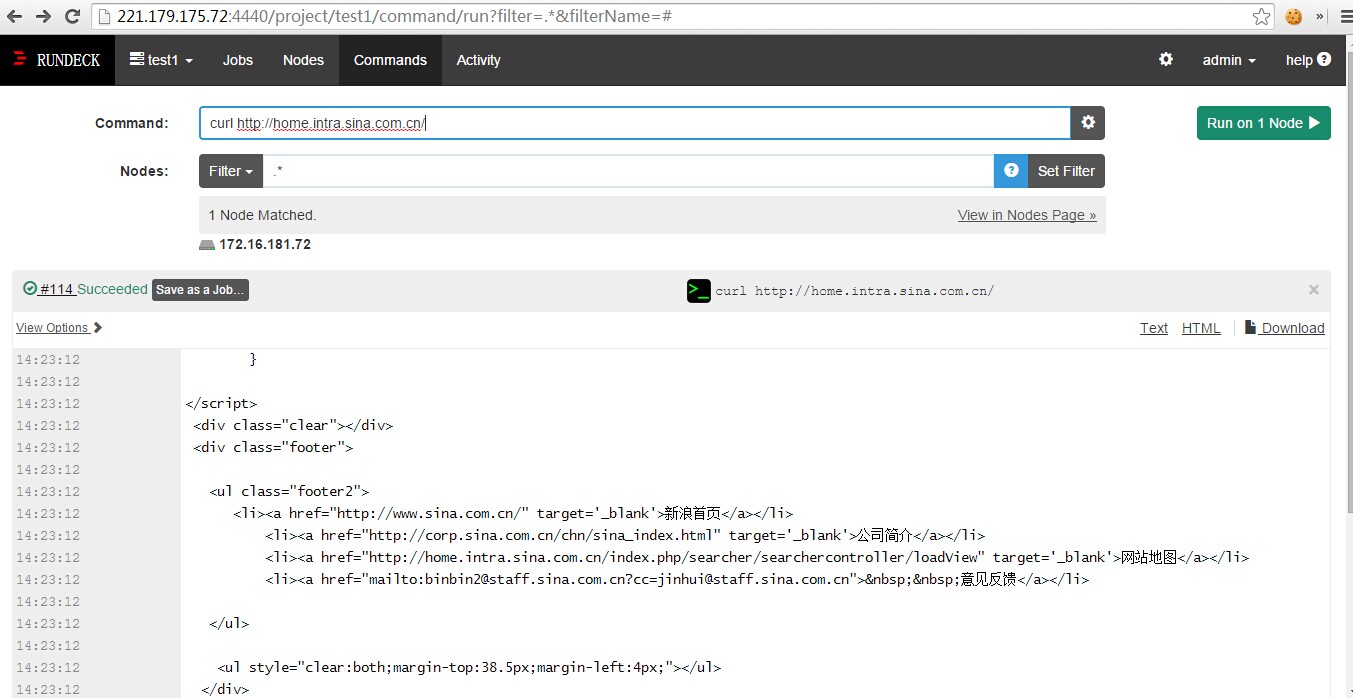
Task: Click the Set Filter button
Action: (x=1066, y=171)
